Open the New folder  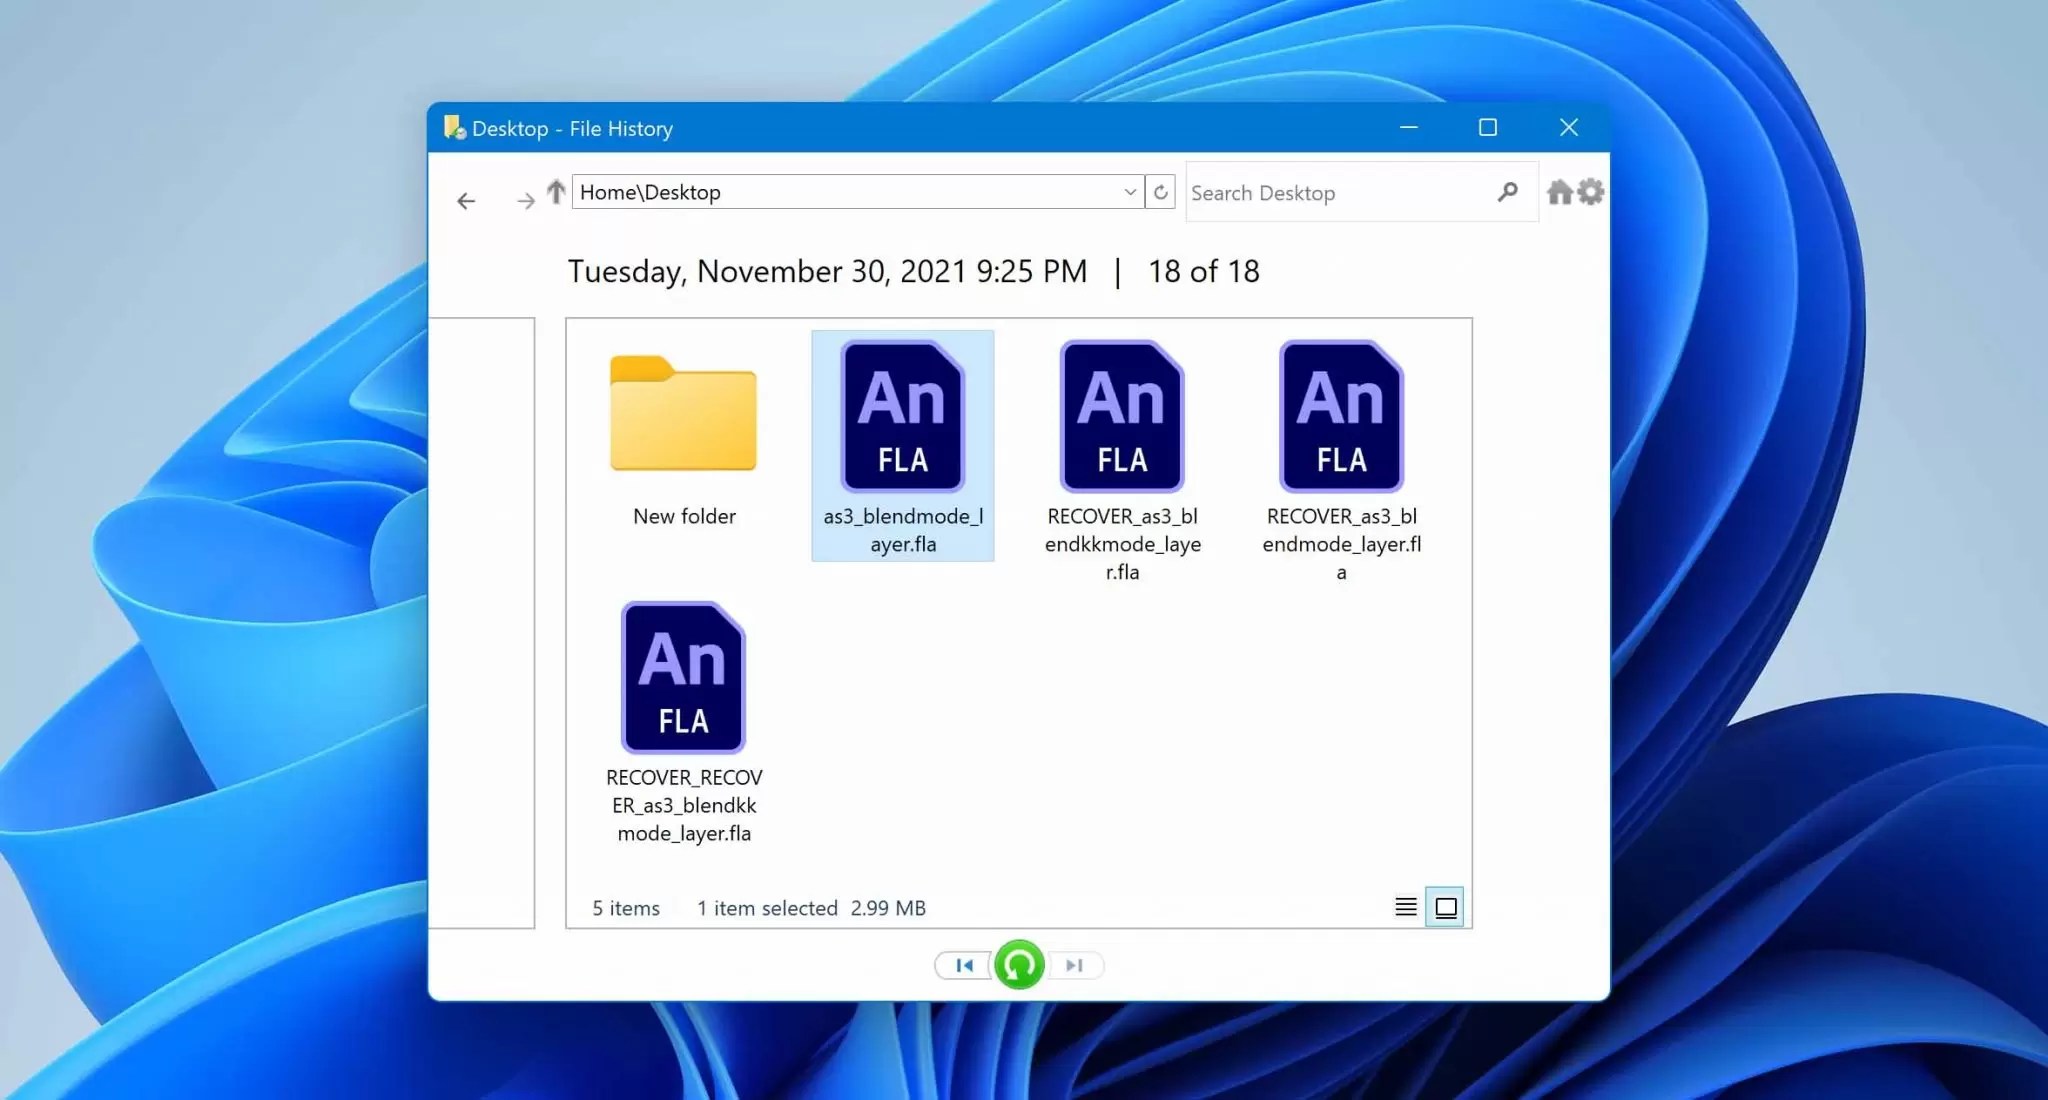[684, 416]
